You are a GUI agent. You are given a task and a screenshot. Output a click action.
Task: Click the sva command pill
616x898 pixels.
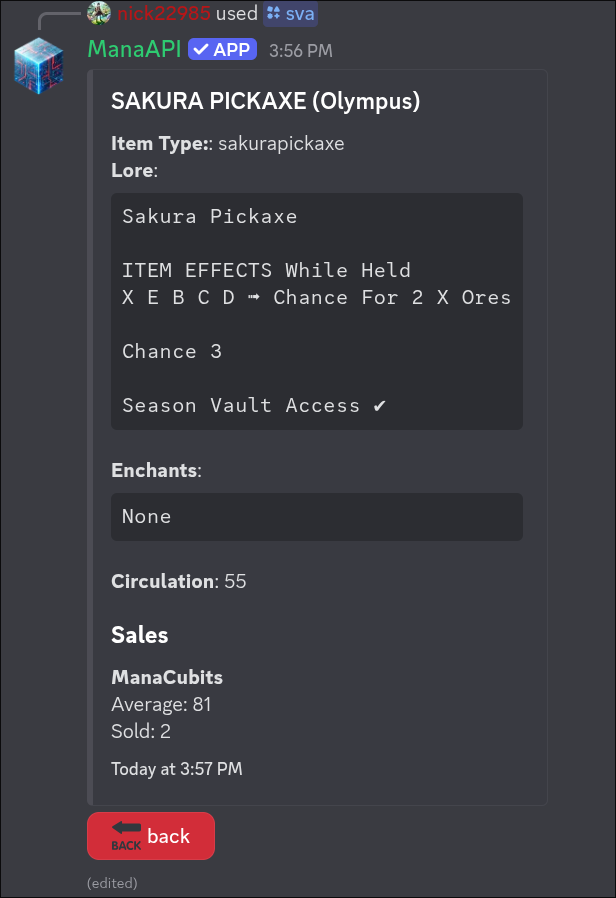click(x=292, y=14)
